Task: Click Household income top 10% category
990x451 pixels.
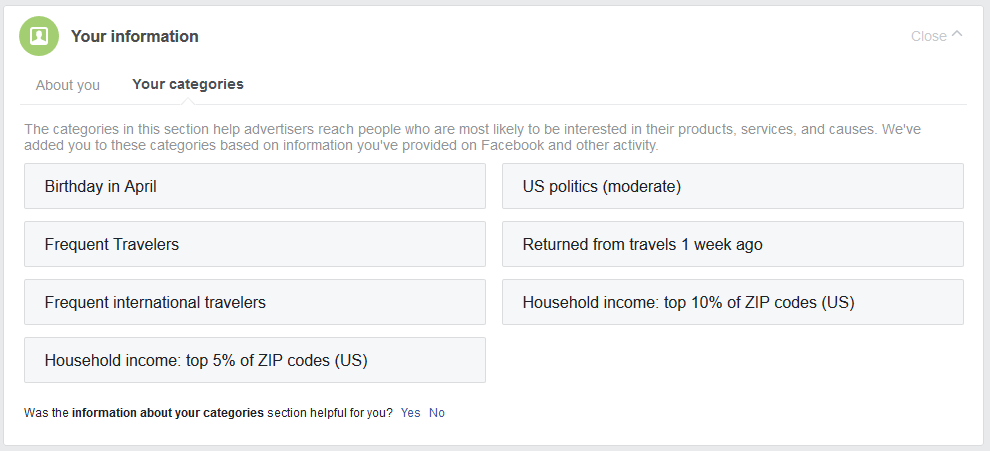Action: click(x=733, y=302)
